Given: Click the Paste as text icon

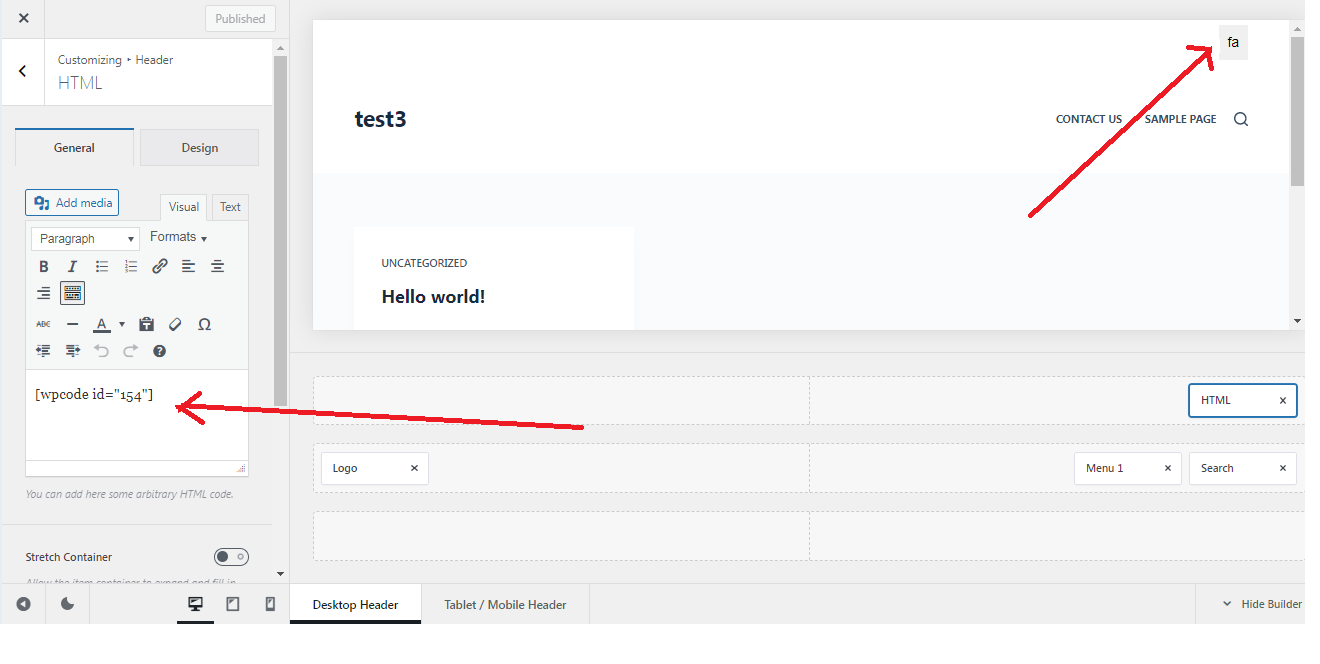Looking at the screenshot, I should tap(147, 324).
